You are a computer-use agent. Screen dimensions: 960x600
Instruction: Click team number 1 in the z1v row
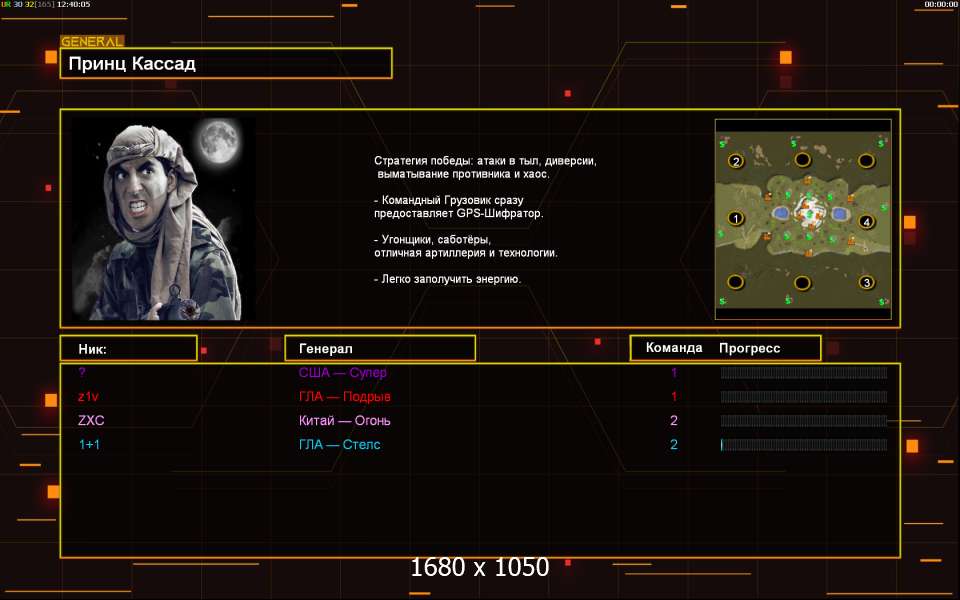pos(674,397)
